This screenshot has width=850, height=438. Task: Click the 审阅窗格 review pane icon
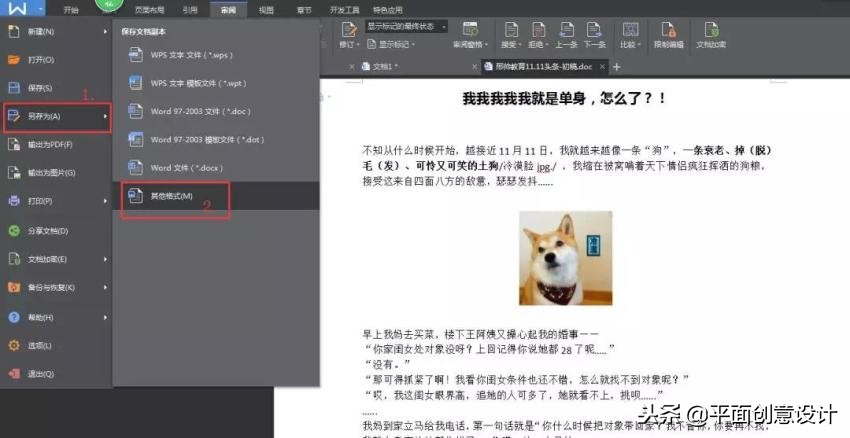470,30
